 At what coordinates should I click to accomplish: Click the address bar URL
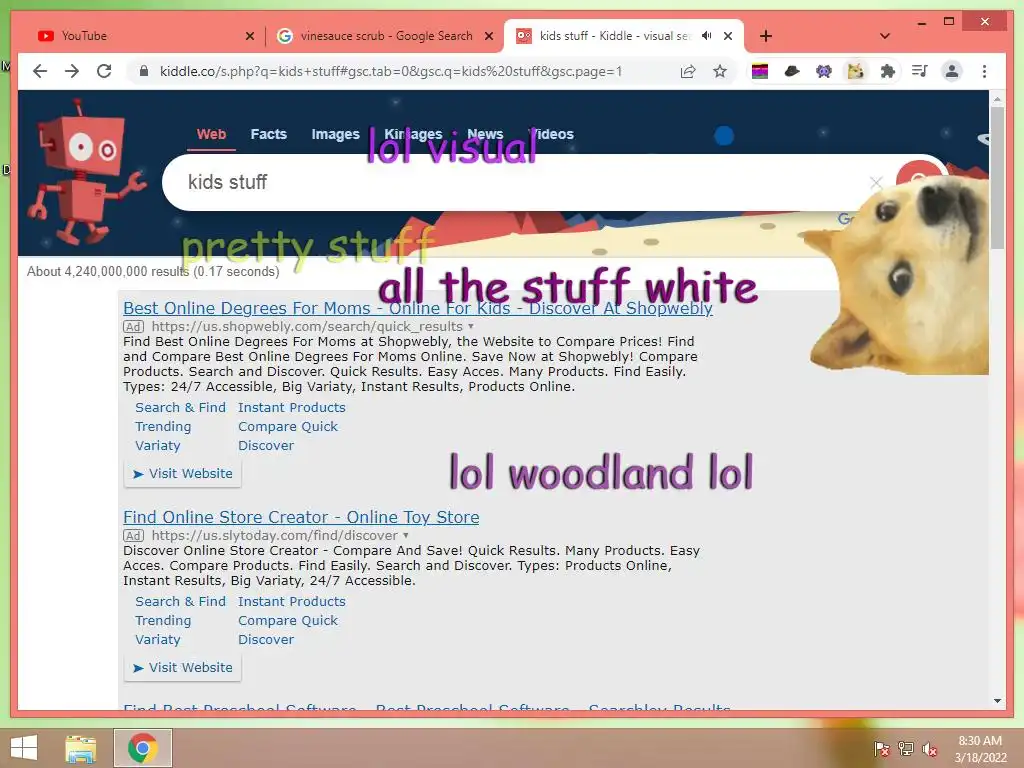click(391, 71)
